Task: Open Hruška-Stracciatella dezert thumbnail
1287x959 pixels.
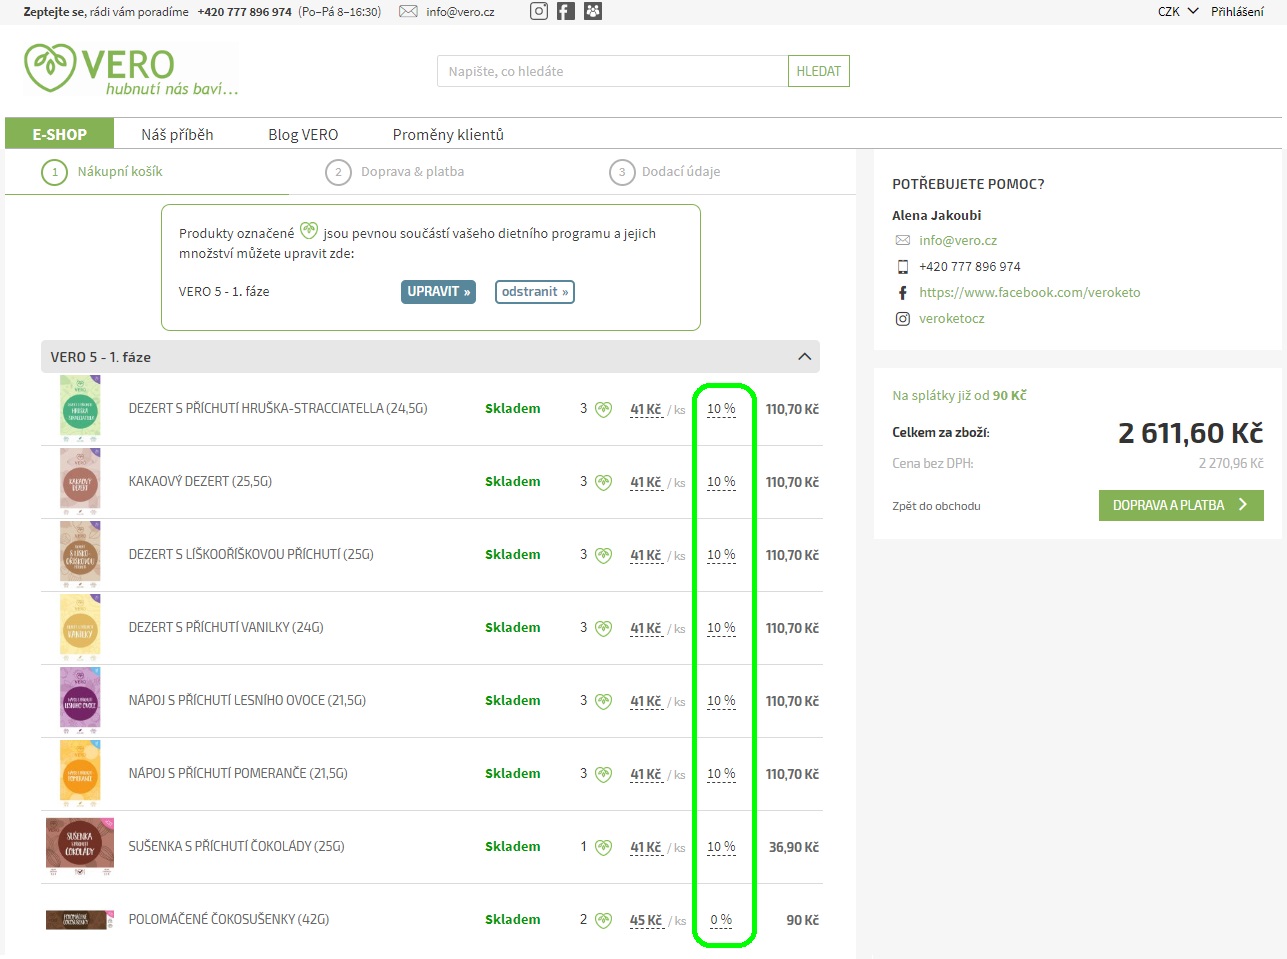Action: [x=80, y=408]
